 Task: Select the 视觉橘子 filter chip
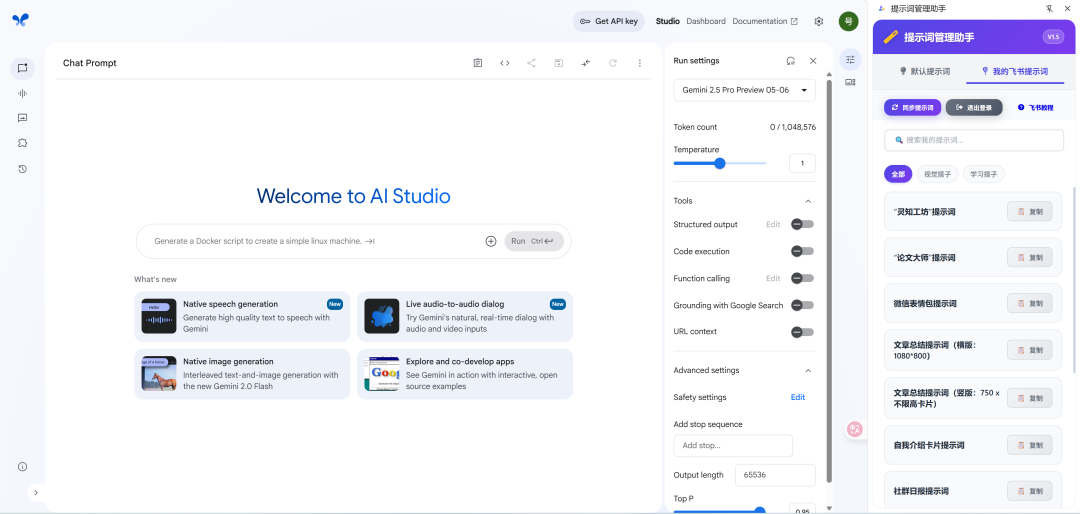click(937, 174)
